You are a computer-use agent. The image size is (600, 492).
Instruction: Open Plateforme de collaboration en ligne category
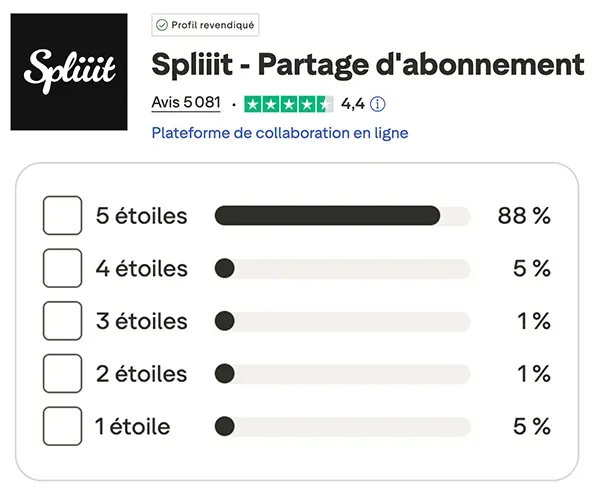pyautogui.click(x=280, y=133)
